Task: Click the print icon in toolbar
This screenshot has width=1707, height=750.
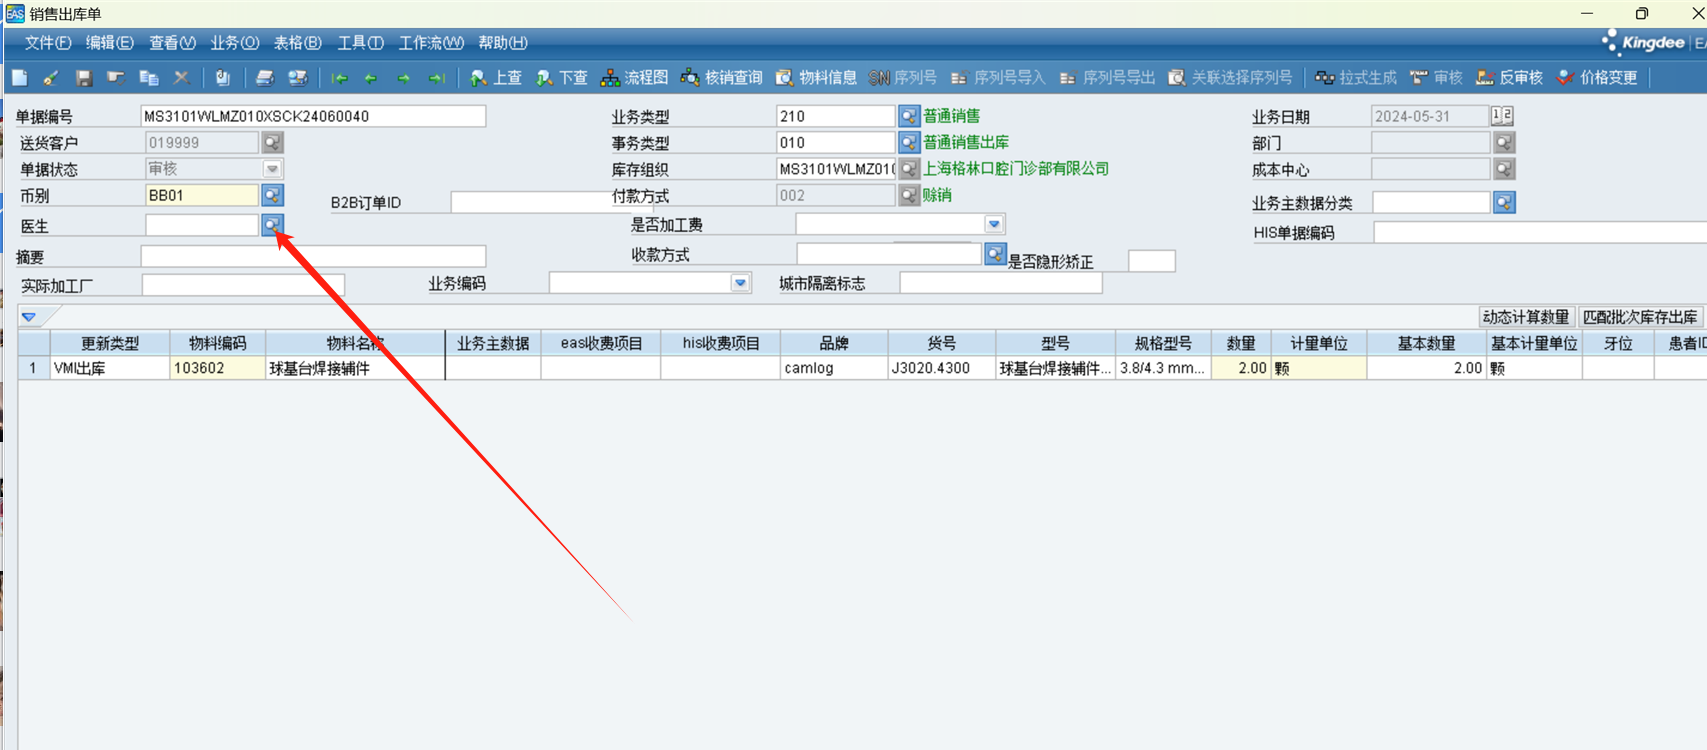Action: coord(265,78)
